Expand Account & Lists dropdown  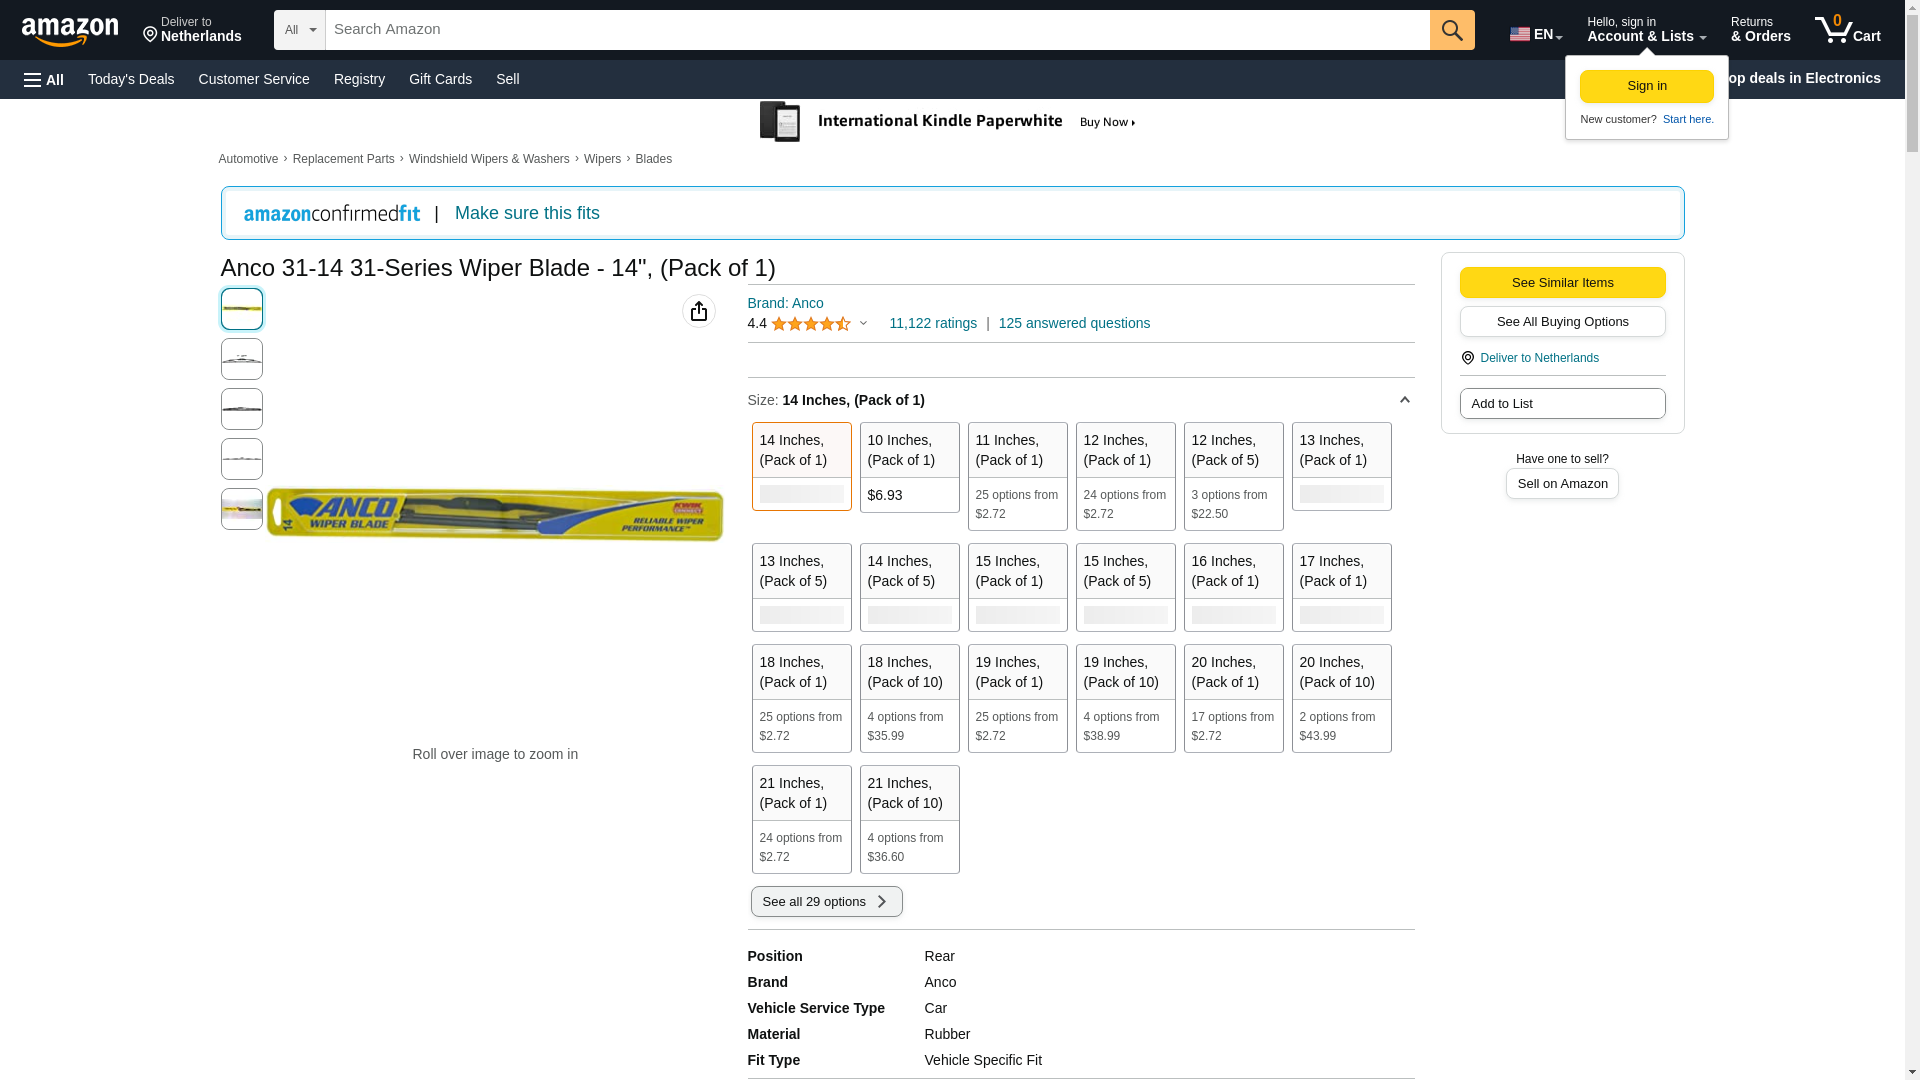point(1646,30)
